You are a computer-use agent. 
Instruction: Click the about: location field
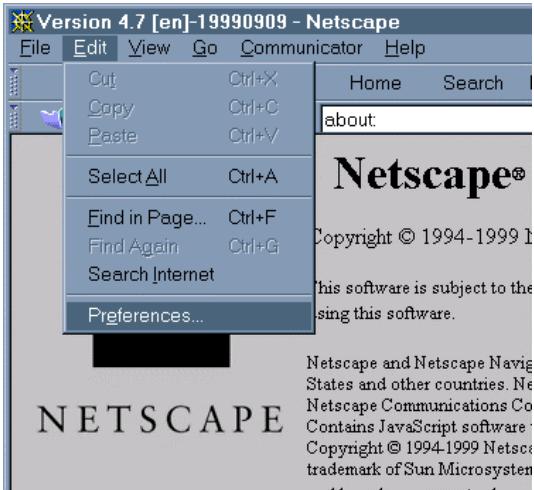(427, 120)
